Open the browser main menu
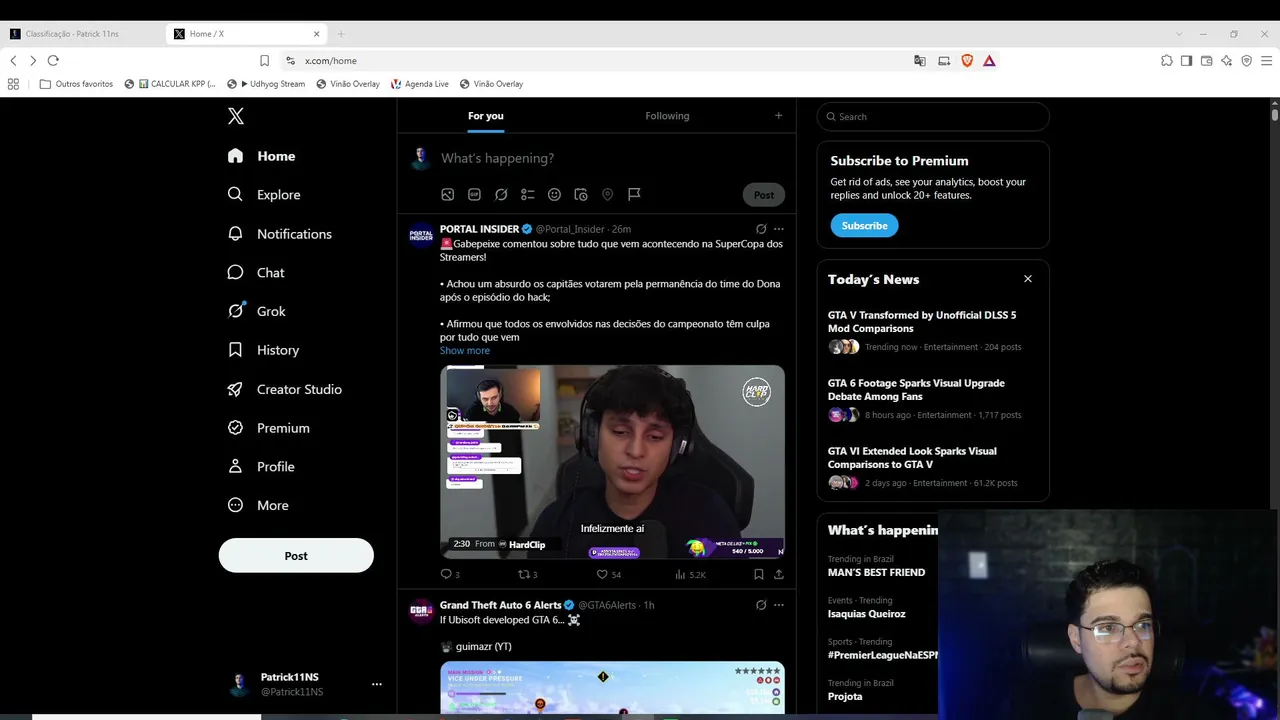This screenshot has width=1280, height=720. click(1265, 61)
